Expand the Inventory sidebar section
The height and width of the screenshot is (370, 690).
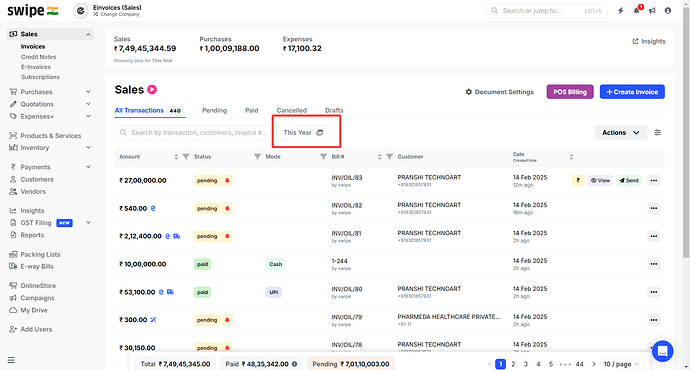point(88,148)
